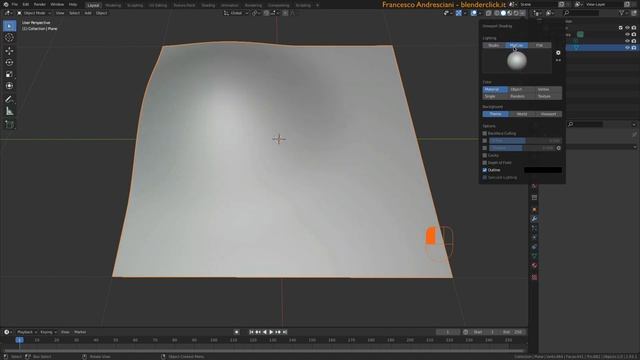Toggle viewport overlays icon

pyautogui.click(x=473, y=13)
